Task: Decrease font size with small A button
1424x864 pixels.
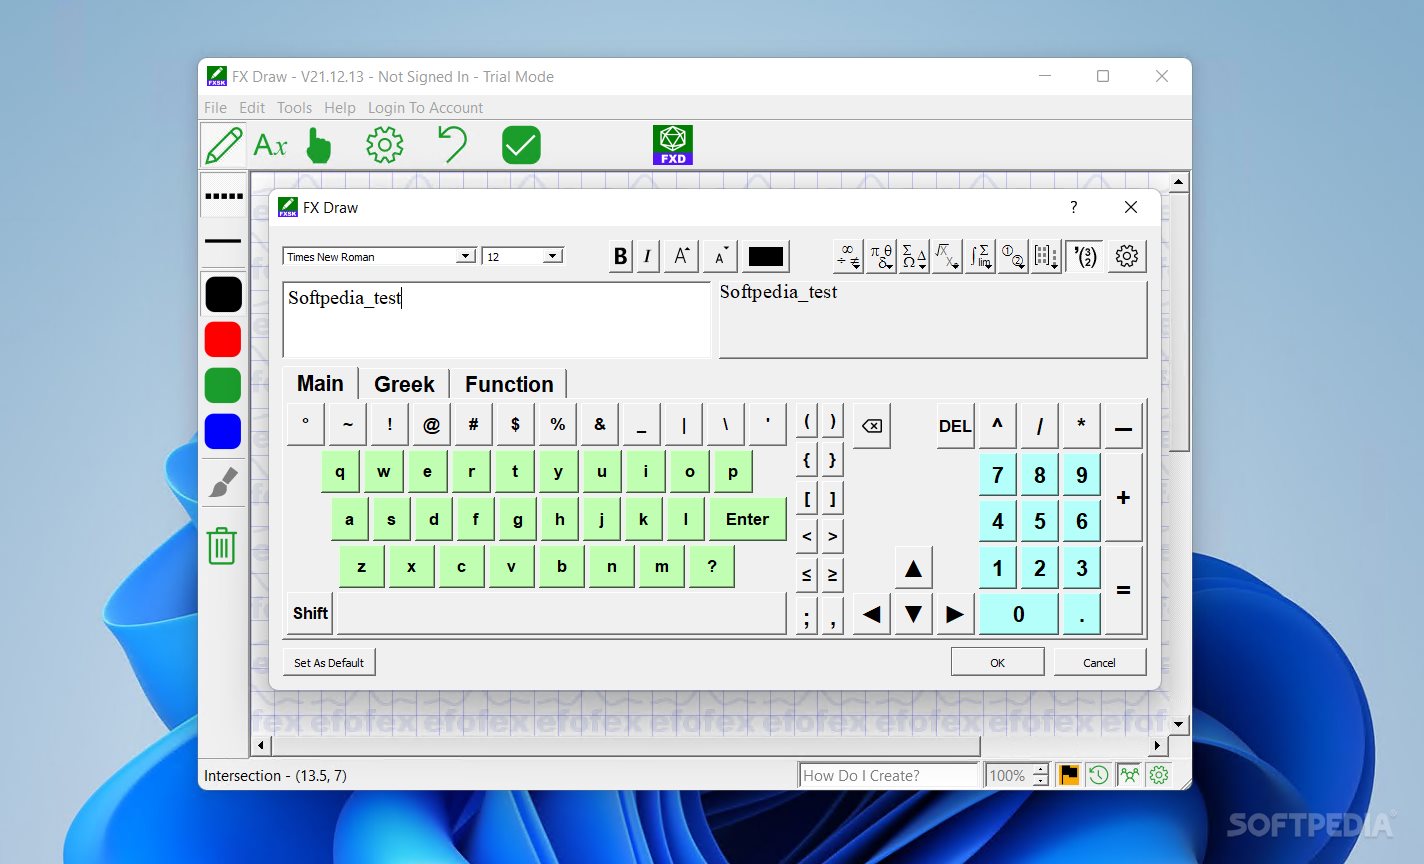Action: tap(720, 257)
